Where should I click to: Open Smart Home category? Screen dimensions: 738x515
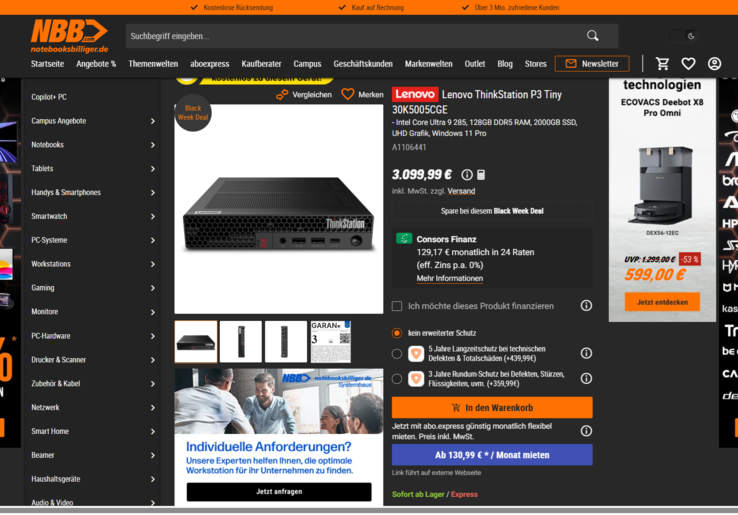tap(50, 431)
